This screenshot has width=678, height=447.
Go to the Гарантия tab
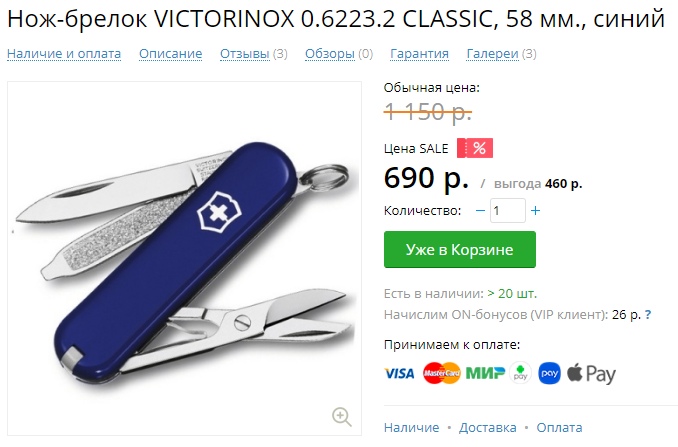point(419,54)
